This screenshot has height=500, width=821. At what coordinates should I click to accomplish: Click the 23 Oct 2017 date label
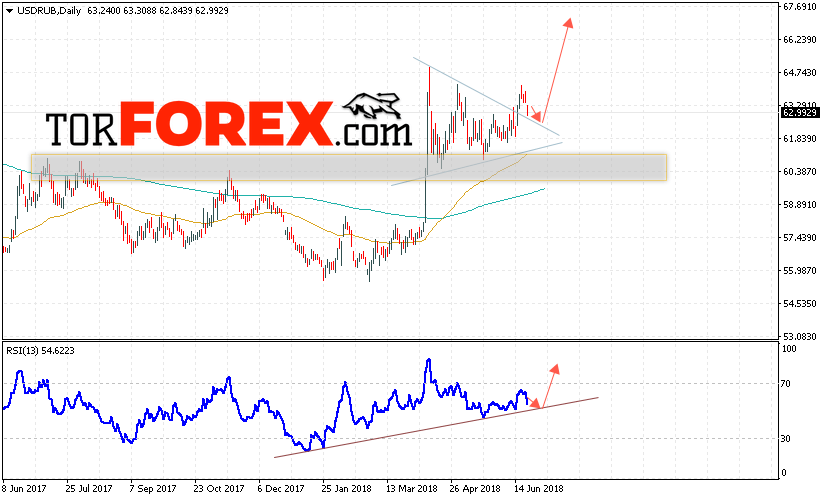219,488
